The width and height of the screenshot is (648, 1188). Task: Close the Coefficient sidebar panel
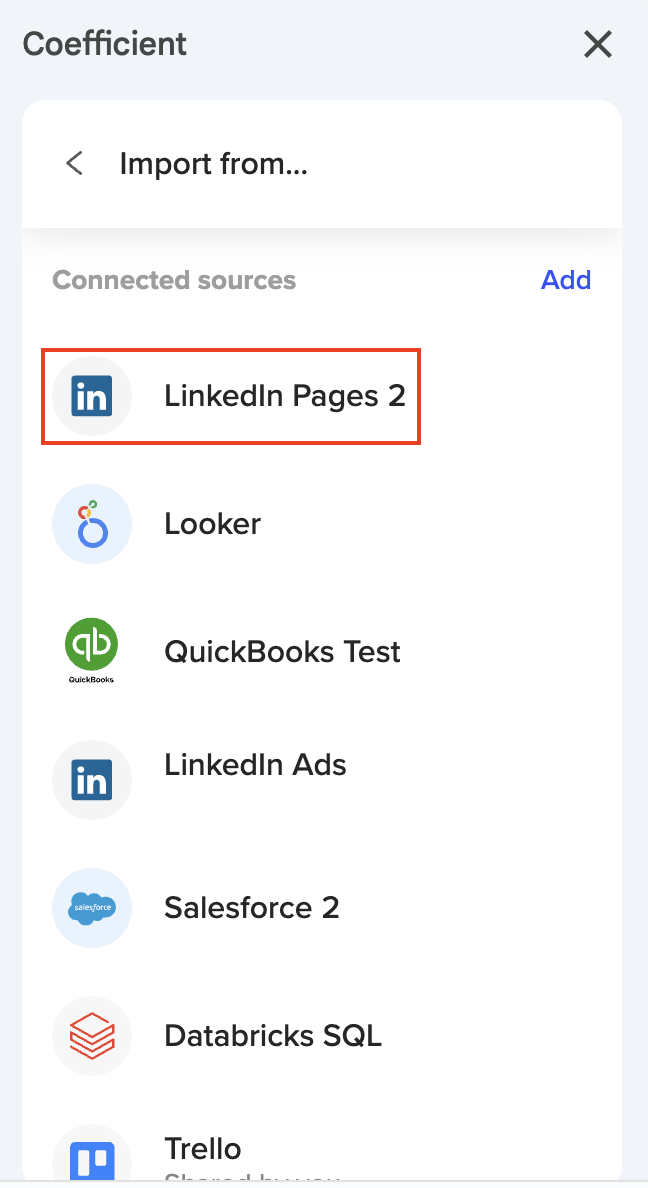click(x=597, y=44)
